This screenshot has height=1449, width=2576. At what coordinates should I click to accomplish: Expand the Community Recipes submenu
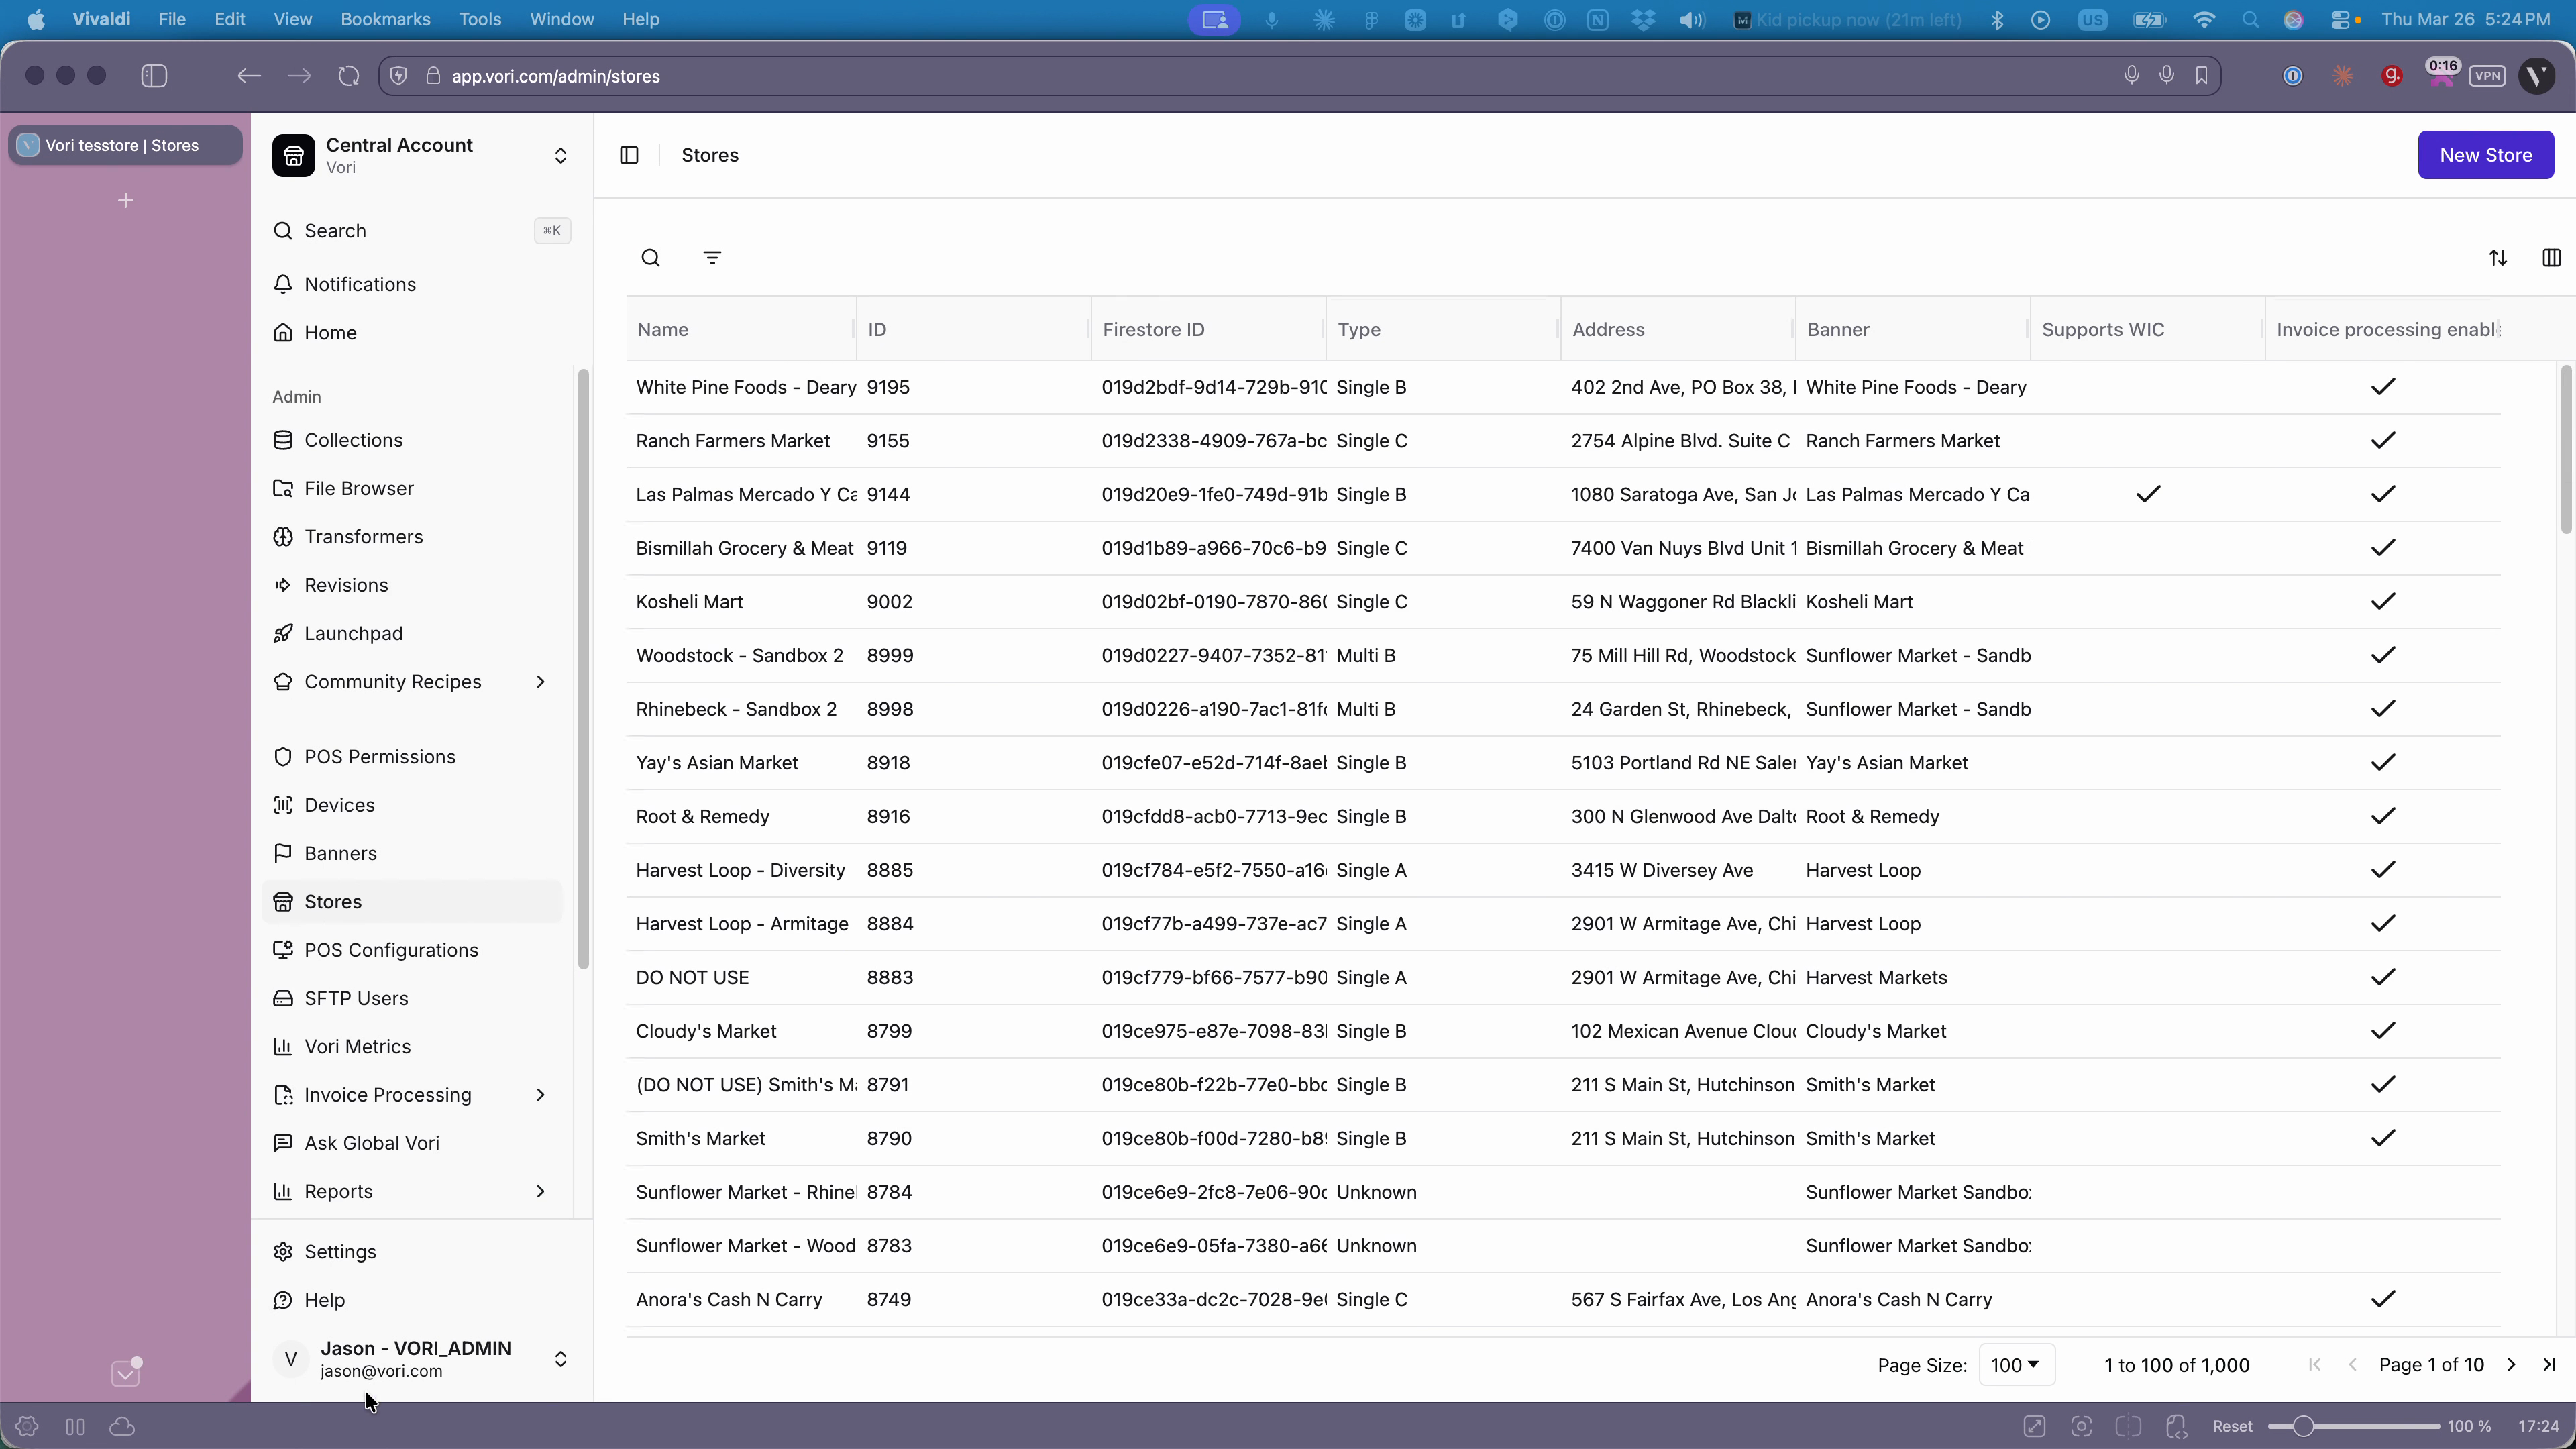(540, 682)
